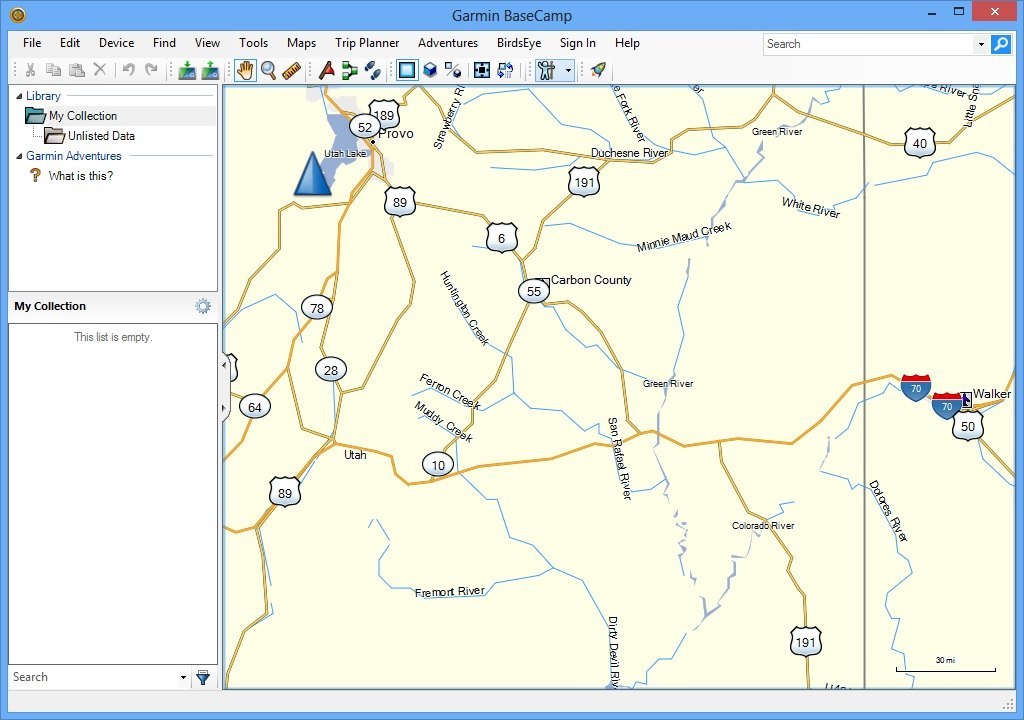Click the Cut scissors icon

point(30,69)
